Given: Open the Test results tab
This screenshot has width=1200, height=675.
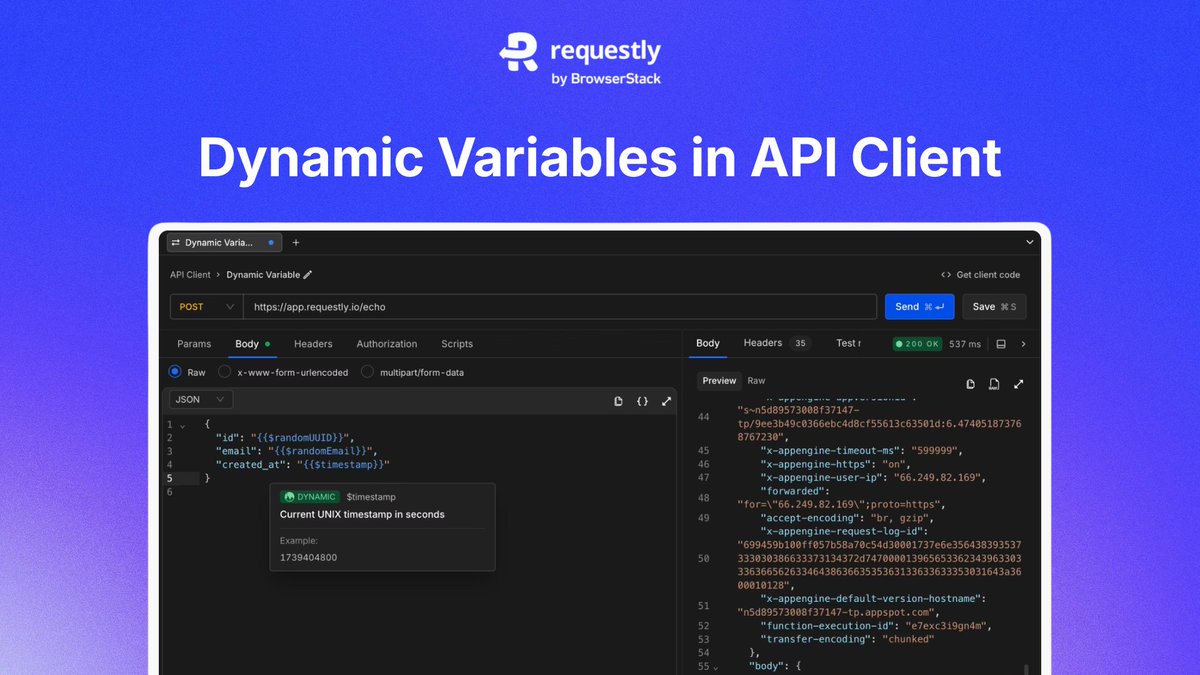Looking at the screenshot, I should [847, 343].
